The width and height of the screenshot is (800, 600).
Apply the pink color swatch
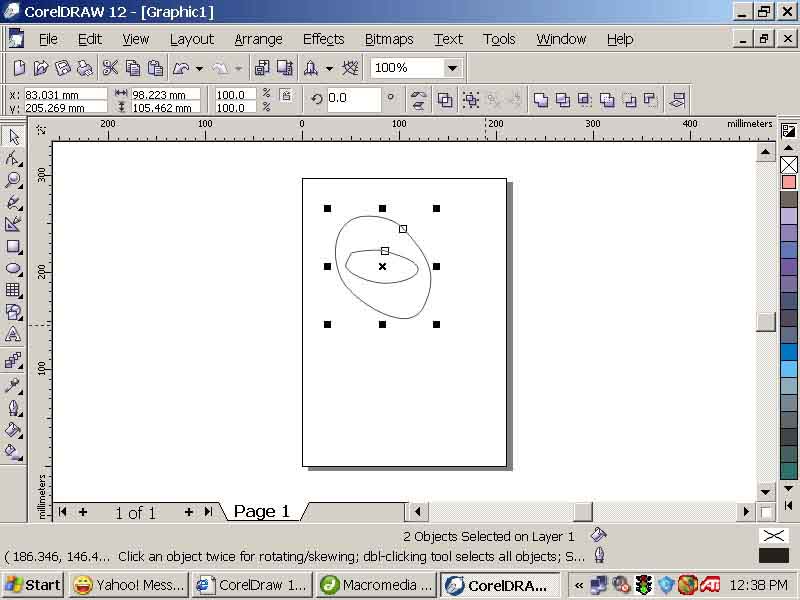789,182
